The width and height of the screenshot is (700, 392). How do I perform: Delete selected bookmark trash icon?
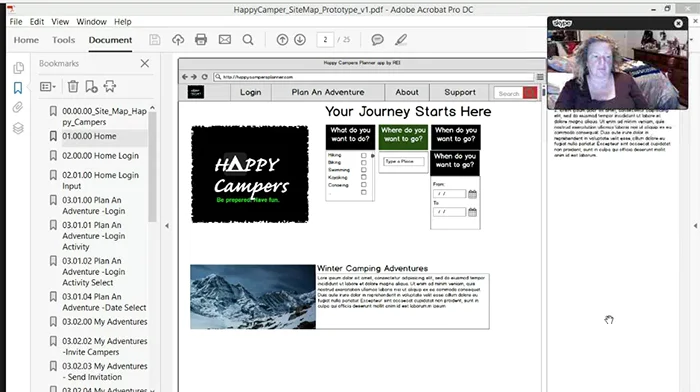tap(73, 86)
